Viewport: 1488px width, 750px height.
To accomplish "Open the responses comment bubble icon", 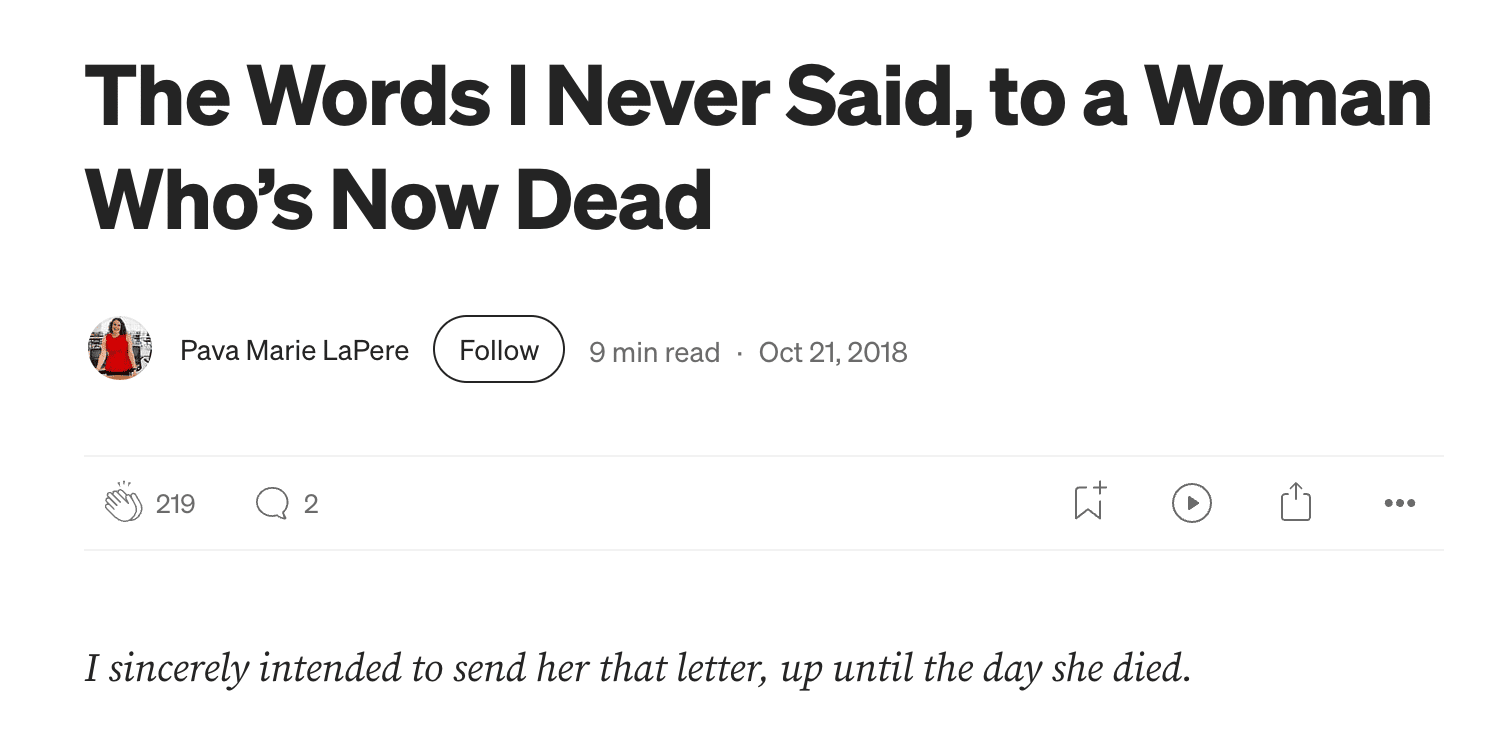I will (x=271, y=503).
